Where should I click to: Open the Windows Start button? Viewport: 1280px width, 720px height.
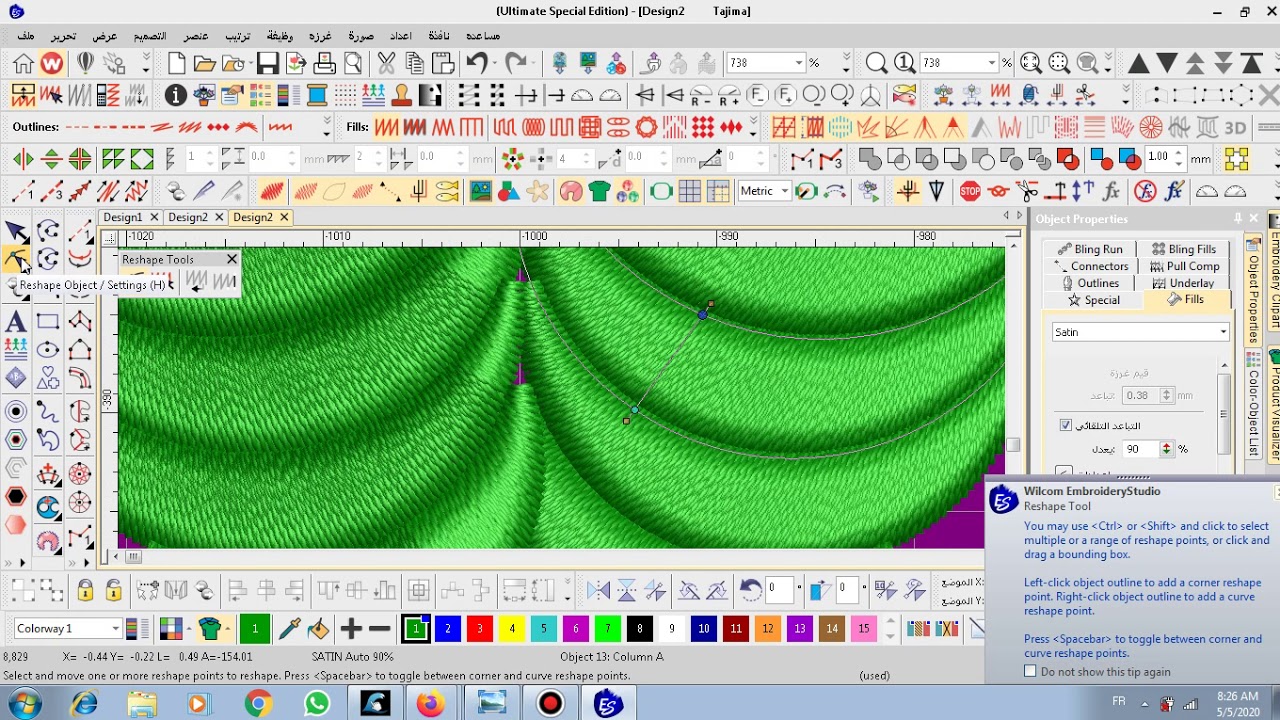point(24,704)
